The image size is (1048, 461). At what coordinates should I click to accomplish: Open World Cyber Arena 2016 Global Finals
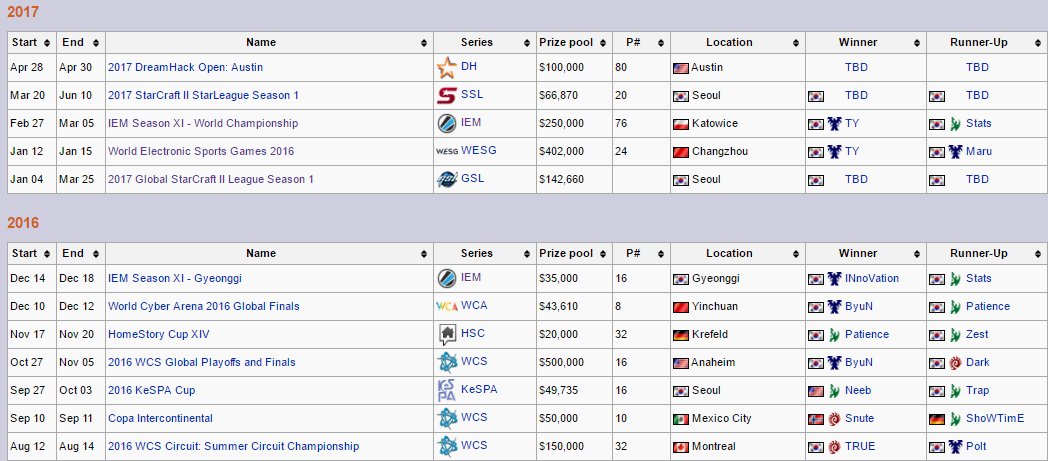tap(204, 307)
